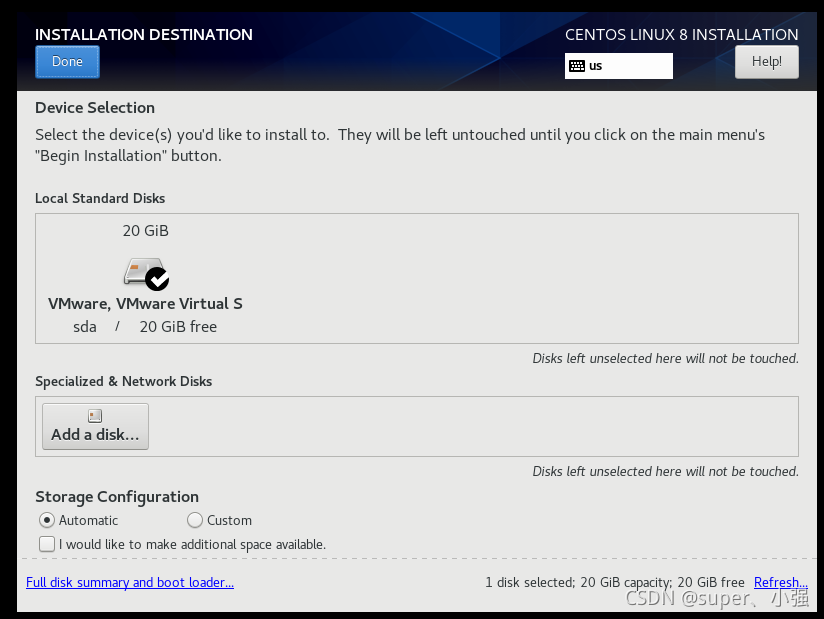Click the checkmark badge on the sda disk
824x619 pixels.
pos(157,279)
